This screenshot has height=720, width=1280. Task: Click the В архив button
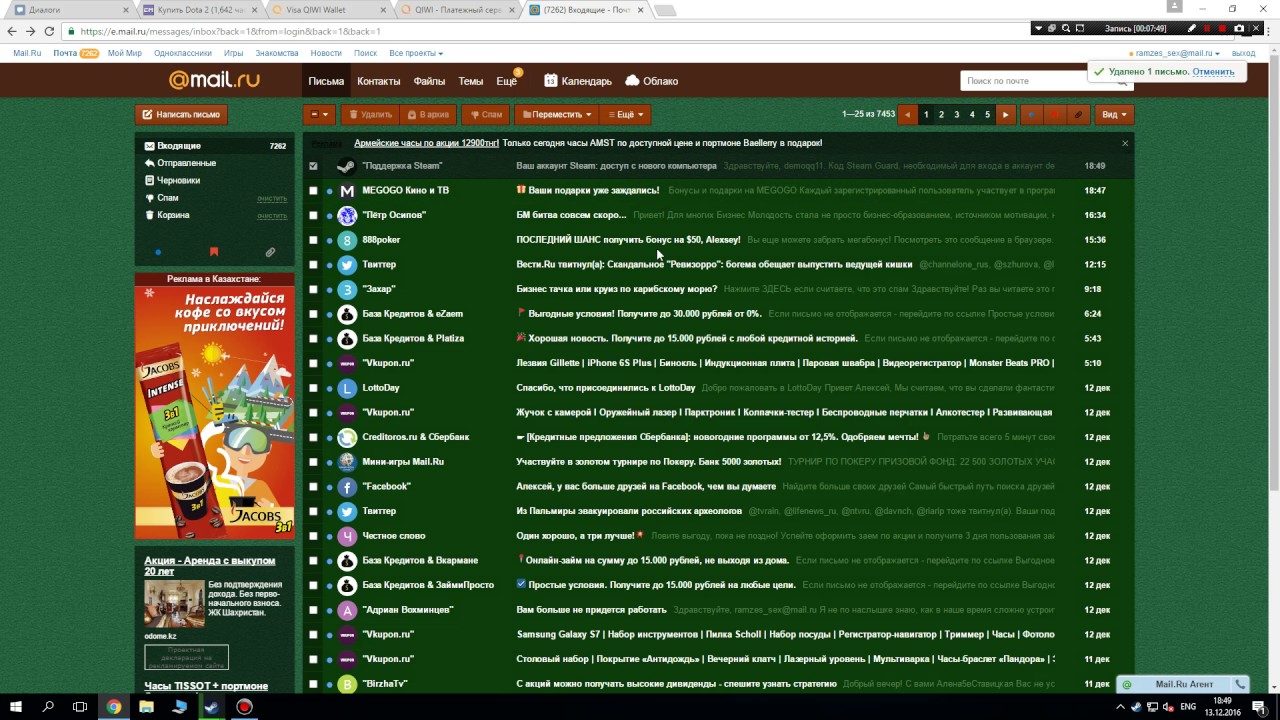point(427,114)
